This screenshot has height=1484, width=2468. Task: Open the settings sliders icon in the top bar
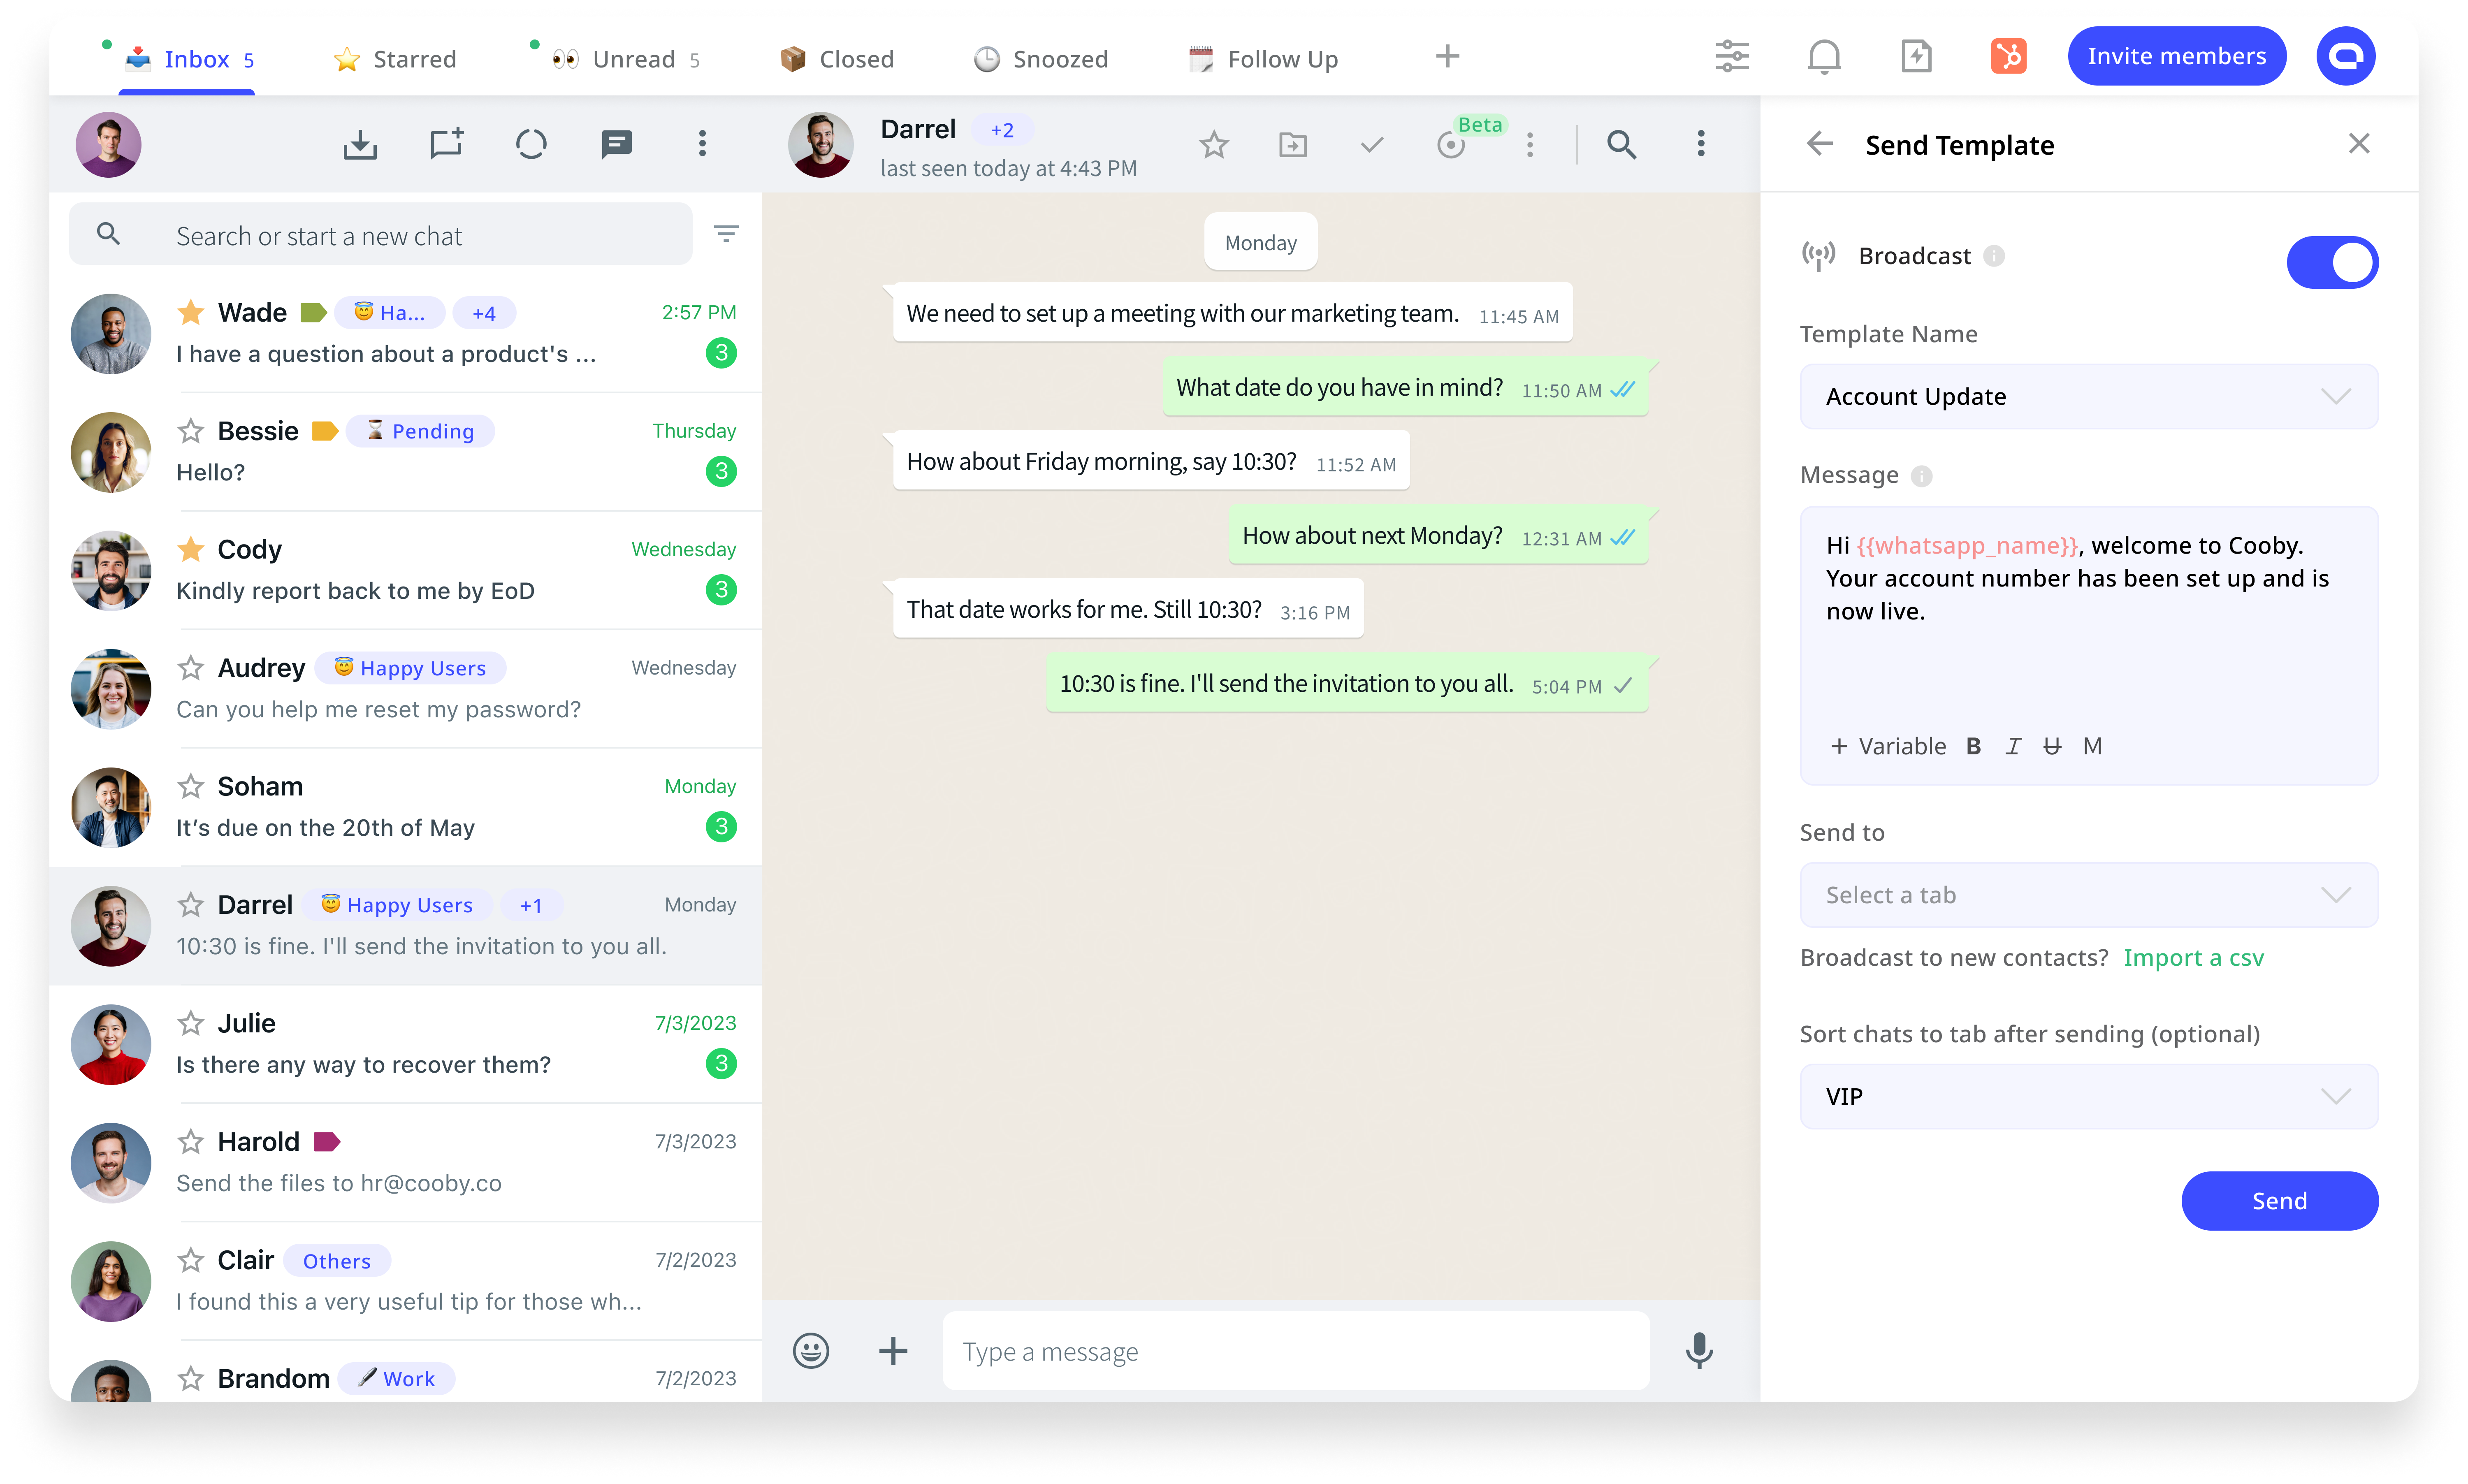(x=1732, y=56)
